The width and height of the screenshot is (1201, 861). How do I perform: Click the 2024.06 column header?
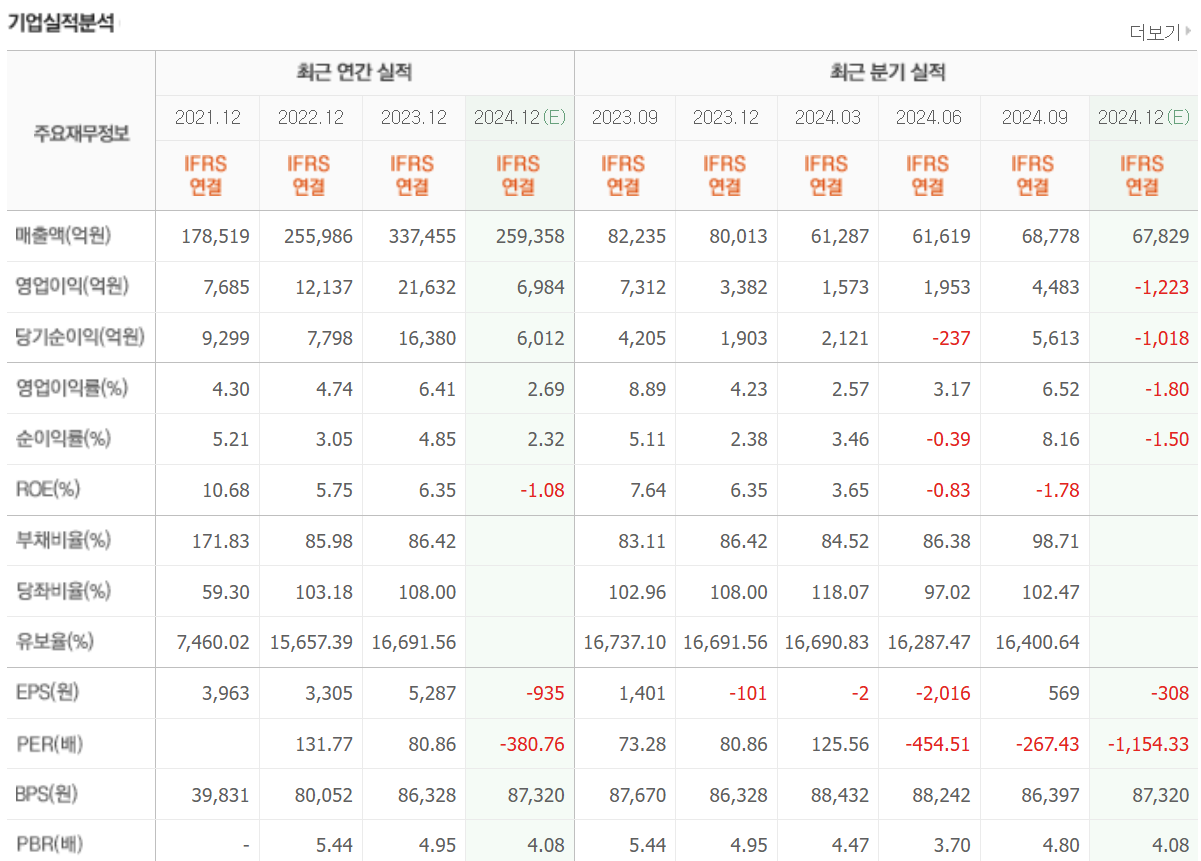click(x=929, y=117)
